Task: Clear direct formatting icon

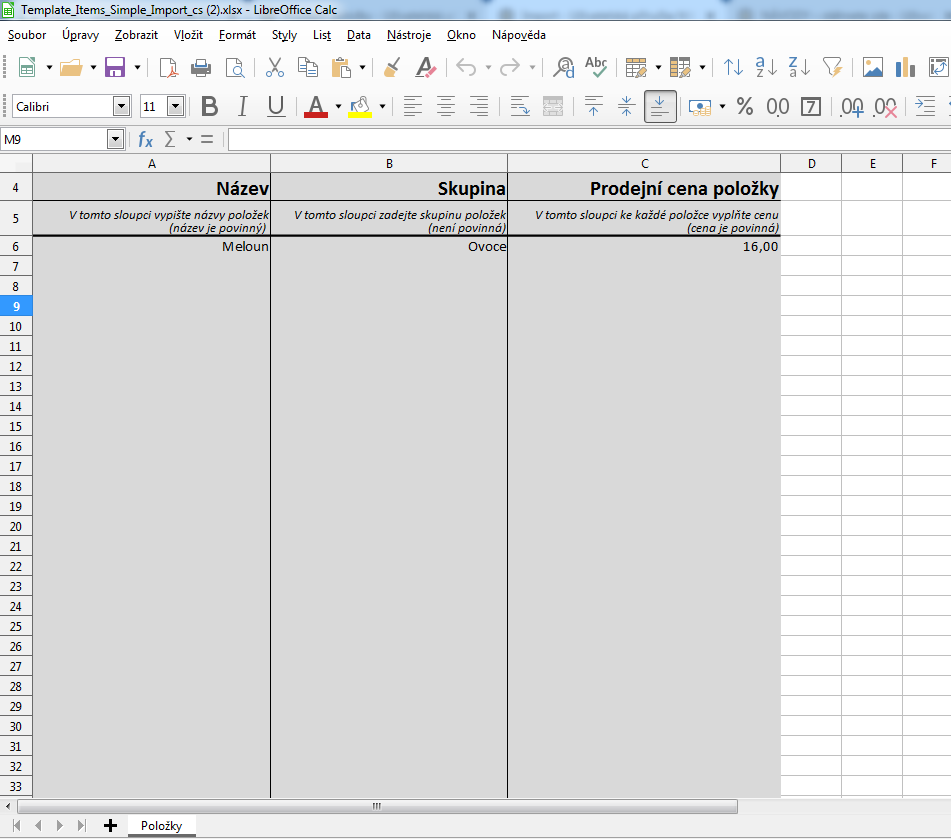Action: (x=425, y=67)
